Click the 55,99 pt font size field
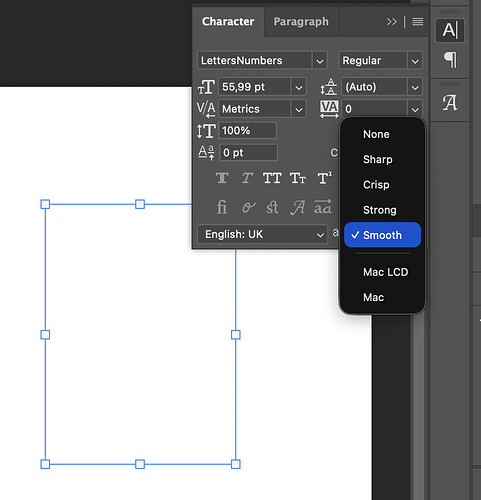This screenshot has width=481, height=500. tap(255, 87)
